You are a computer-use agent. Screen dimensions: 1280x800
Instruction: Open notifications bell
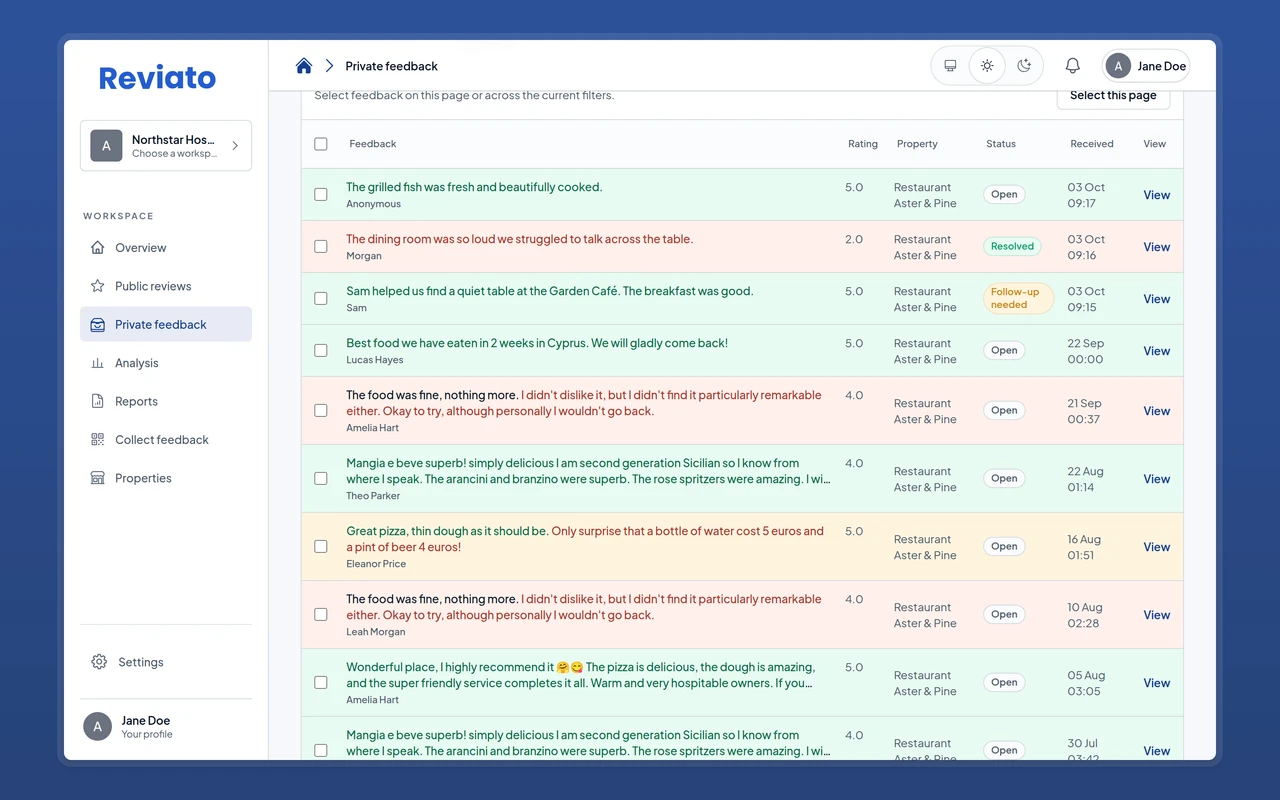[x=1072, y=66]
